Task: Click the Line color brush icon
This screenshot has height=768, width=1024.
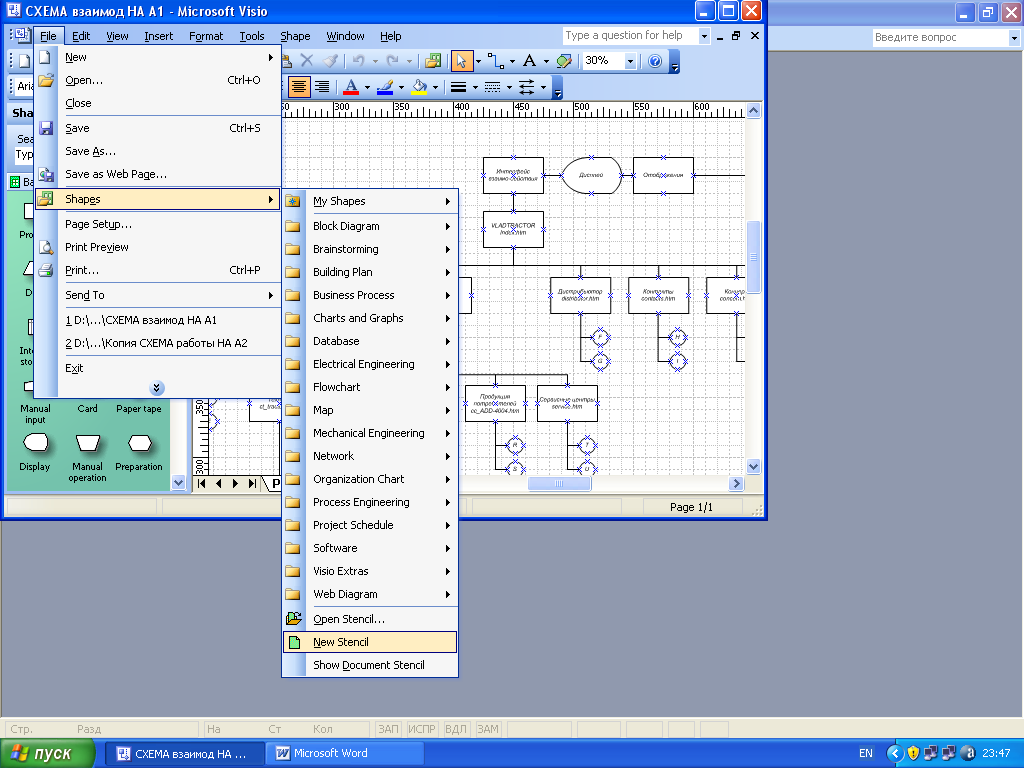Action: click(385, 87)
